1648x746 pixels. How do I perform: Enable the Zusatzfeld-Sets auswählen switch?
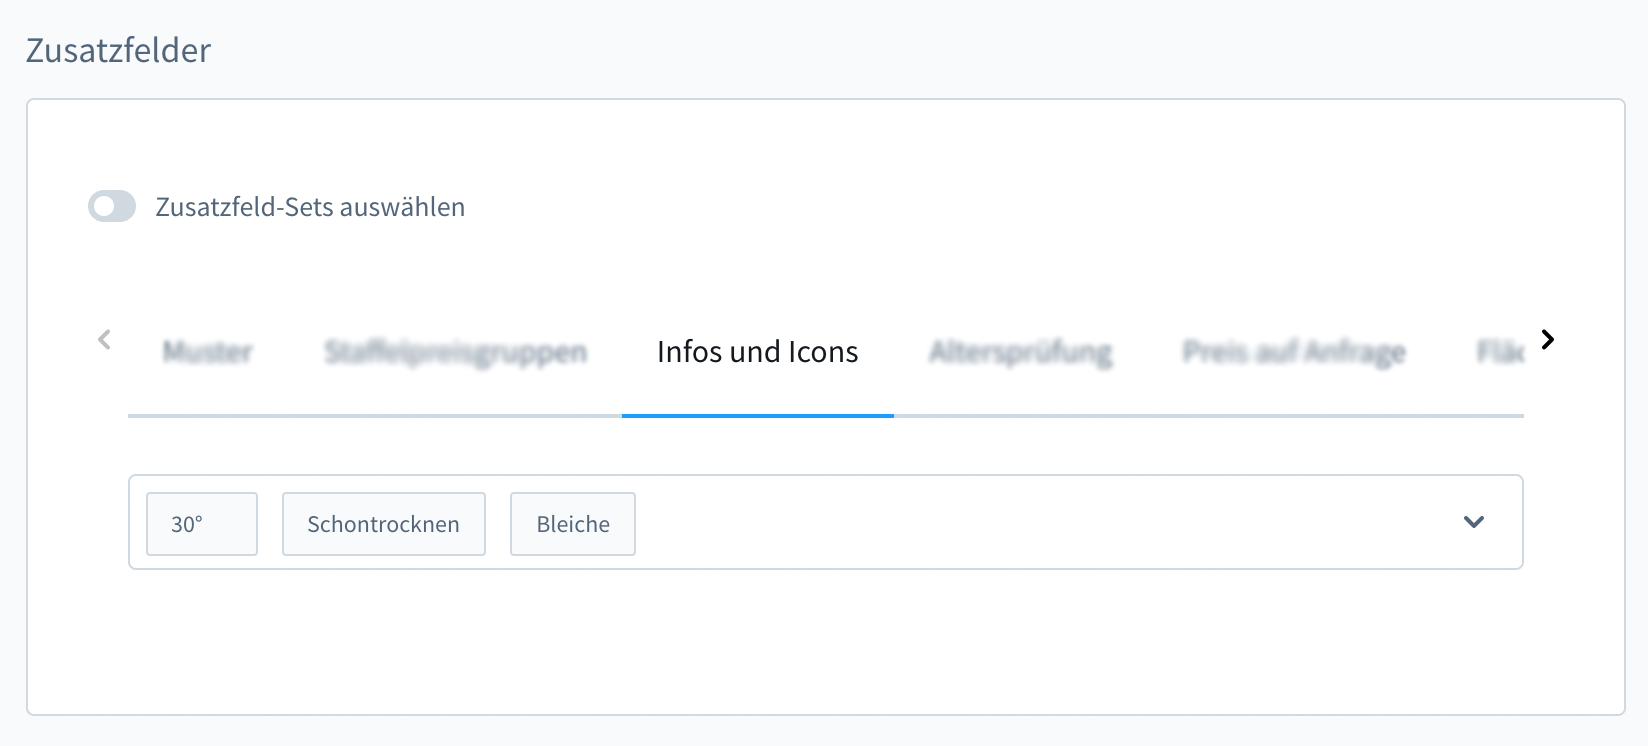point(112,207)
